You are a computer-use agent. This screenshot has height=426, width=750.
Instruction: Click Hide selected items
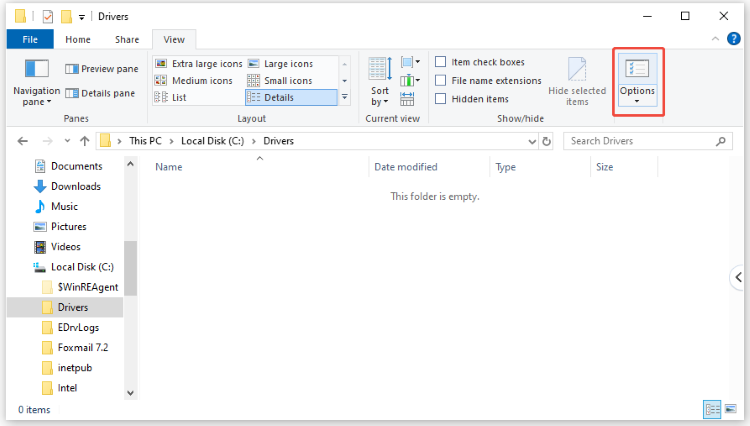pyautogui.click(x=577, y=82)
